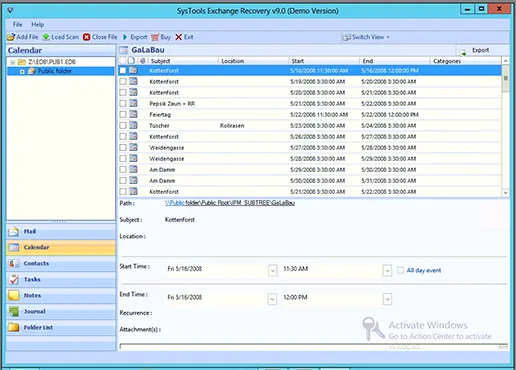Screen dimensions: 516x370
Task: Click the Exit red X icon
Action: coord(179,37)
